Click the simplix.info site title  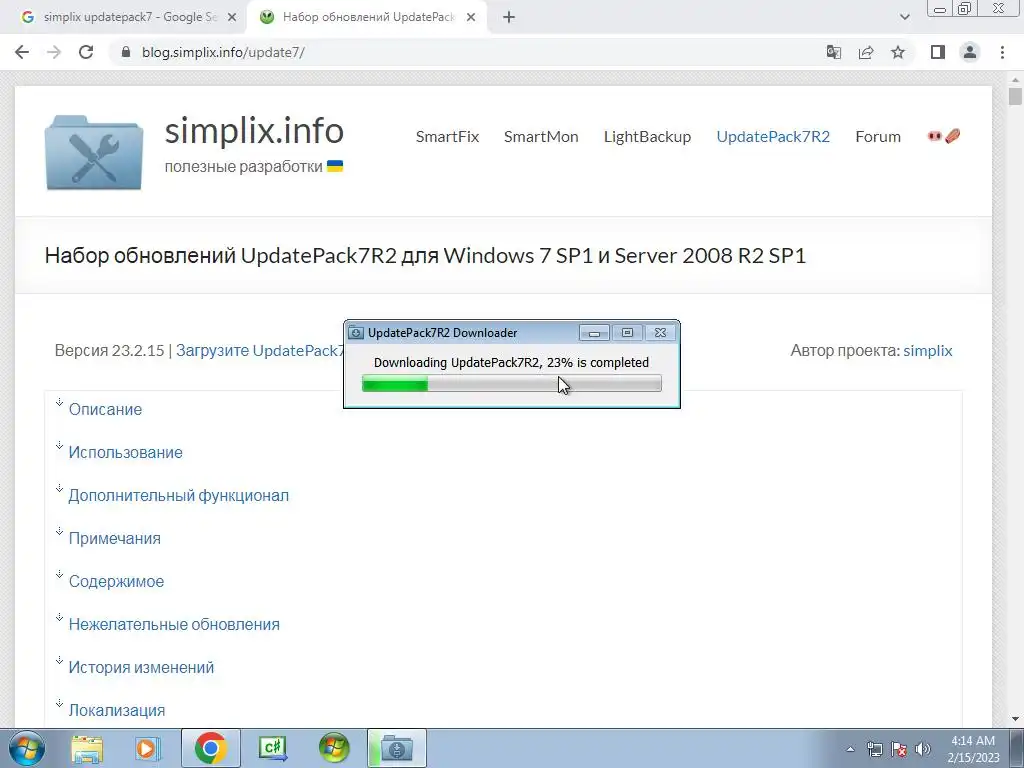[x=254, y=131]
